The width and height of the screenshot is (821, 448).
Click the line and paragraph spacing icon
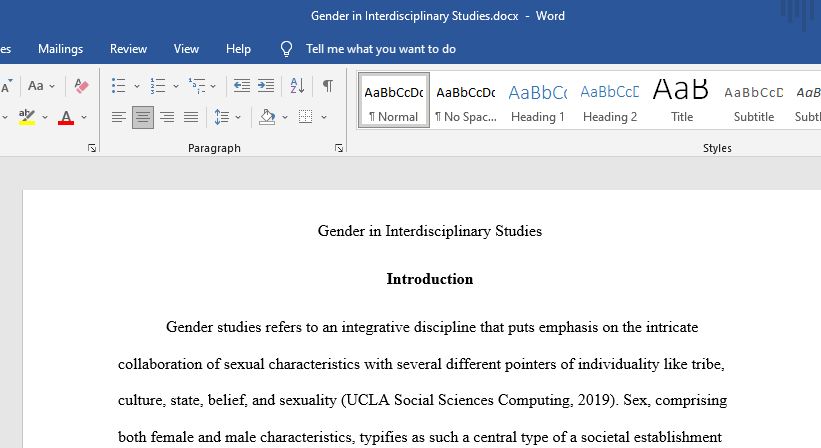tap(222, 117)
